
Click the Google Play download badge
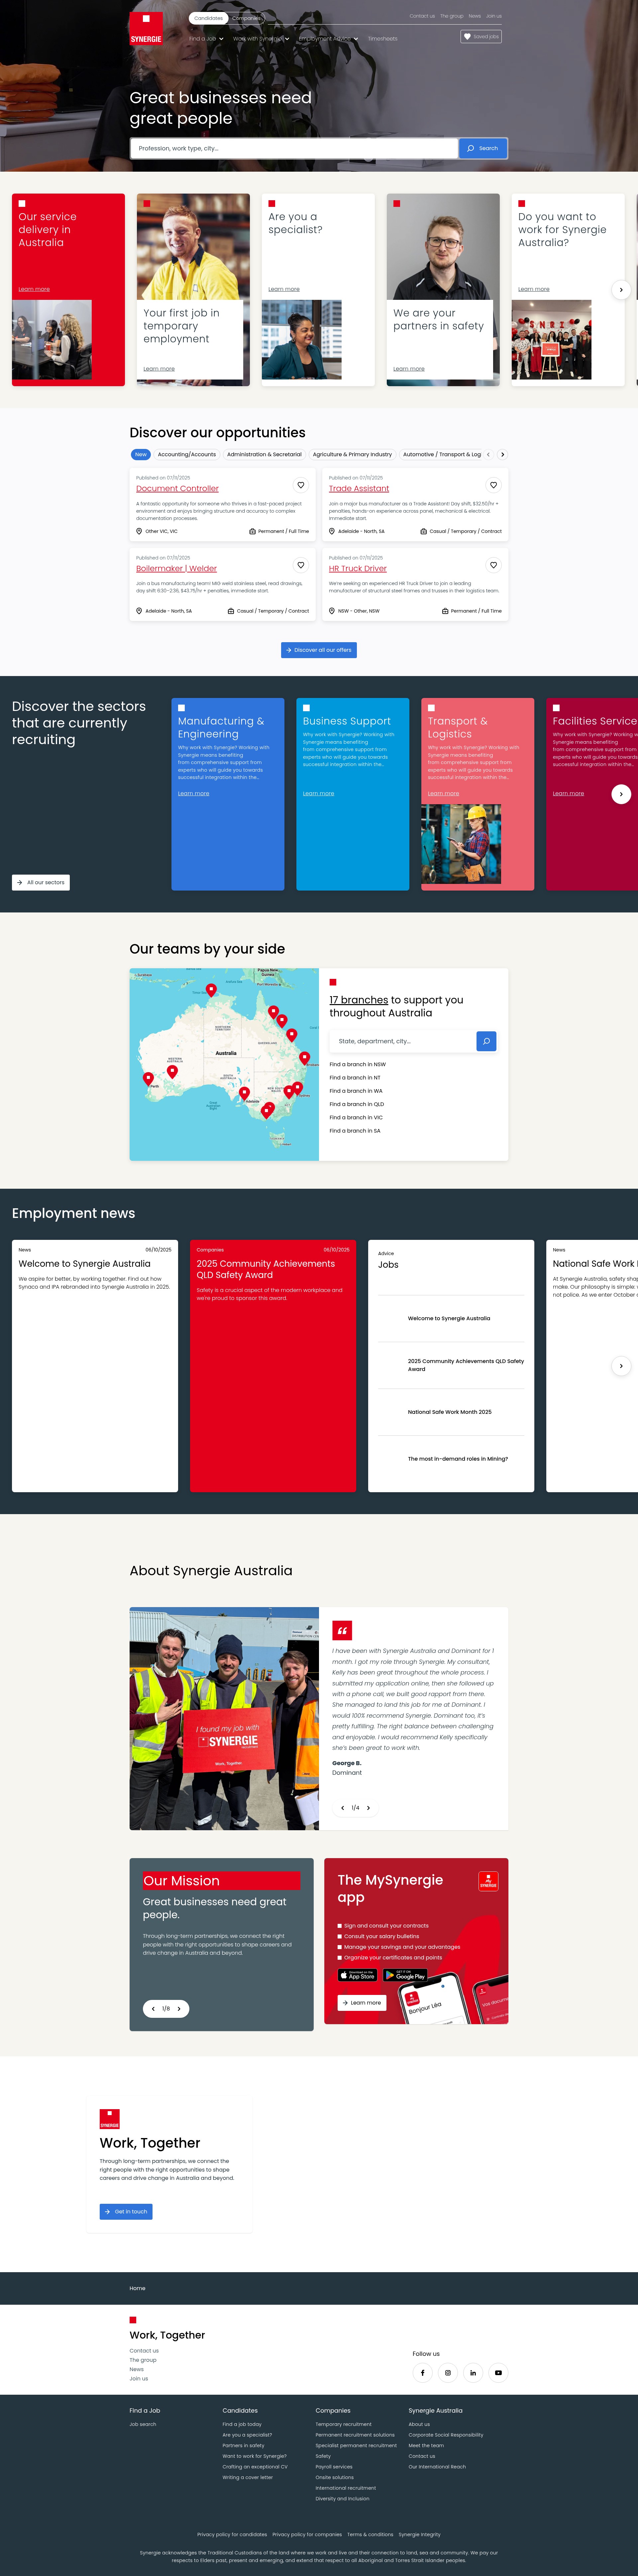pyautogui.click(x=405, y=1975)
